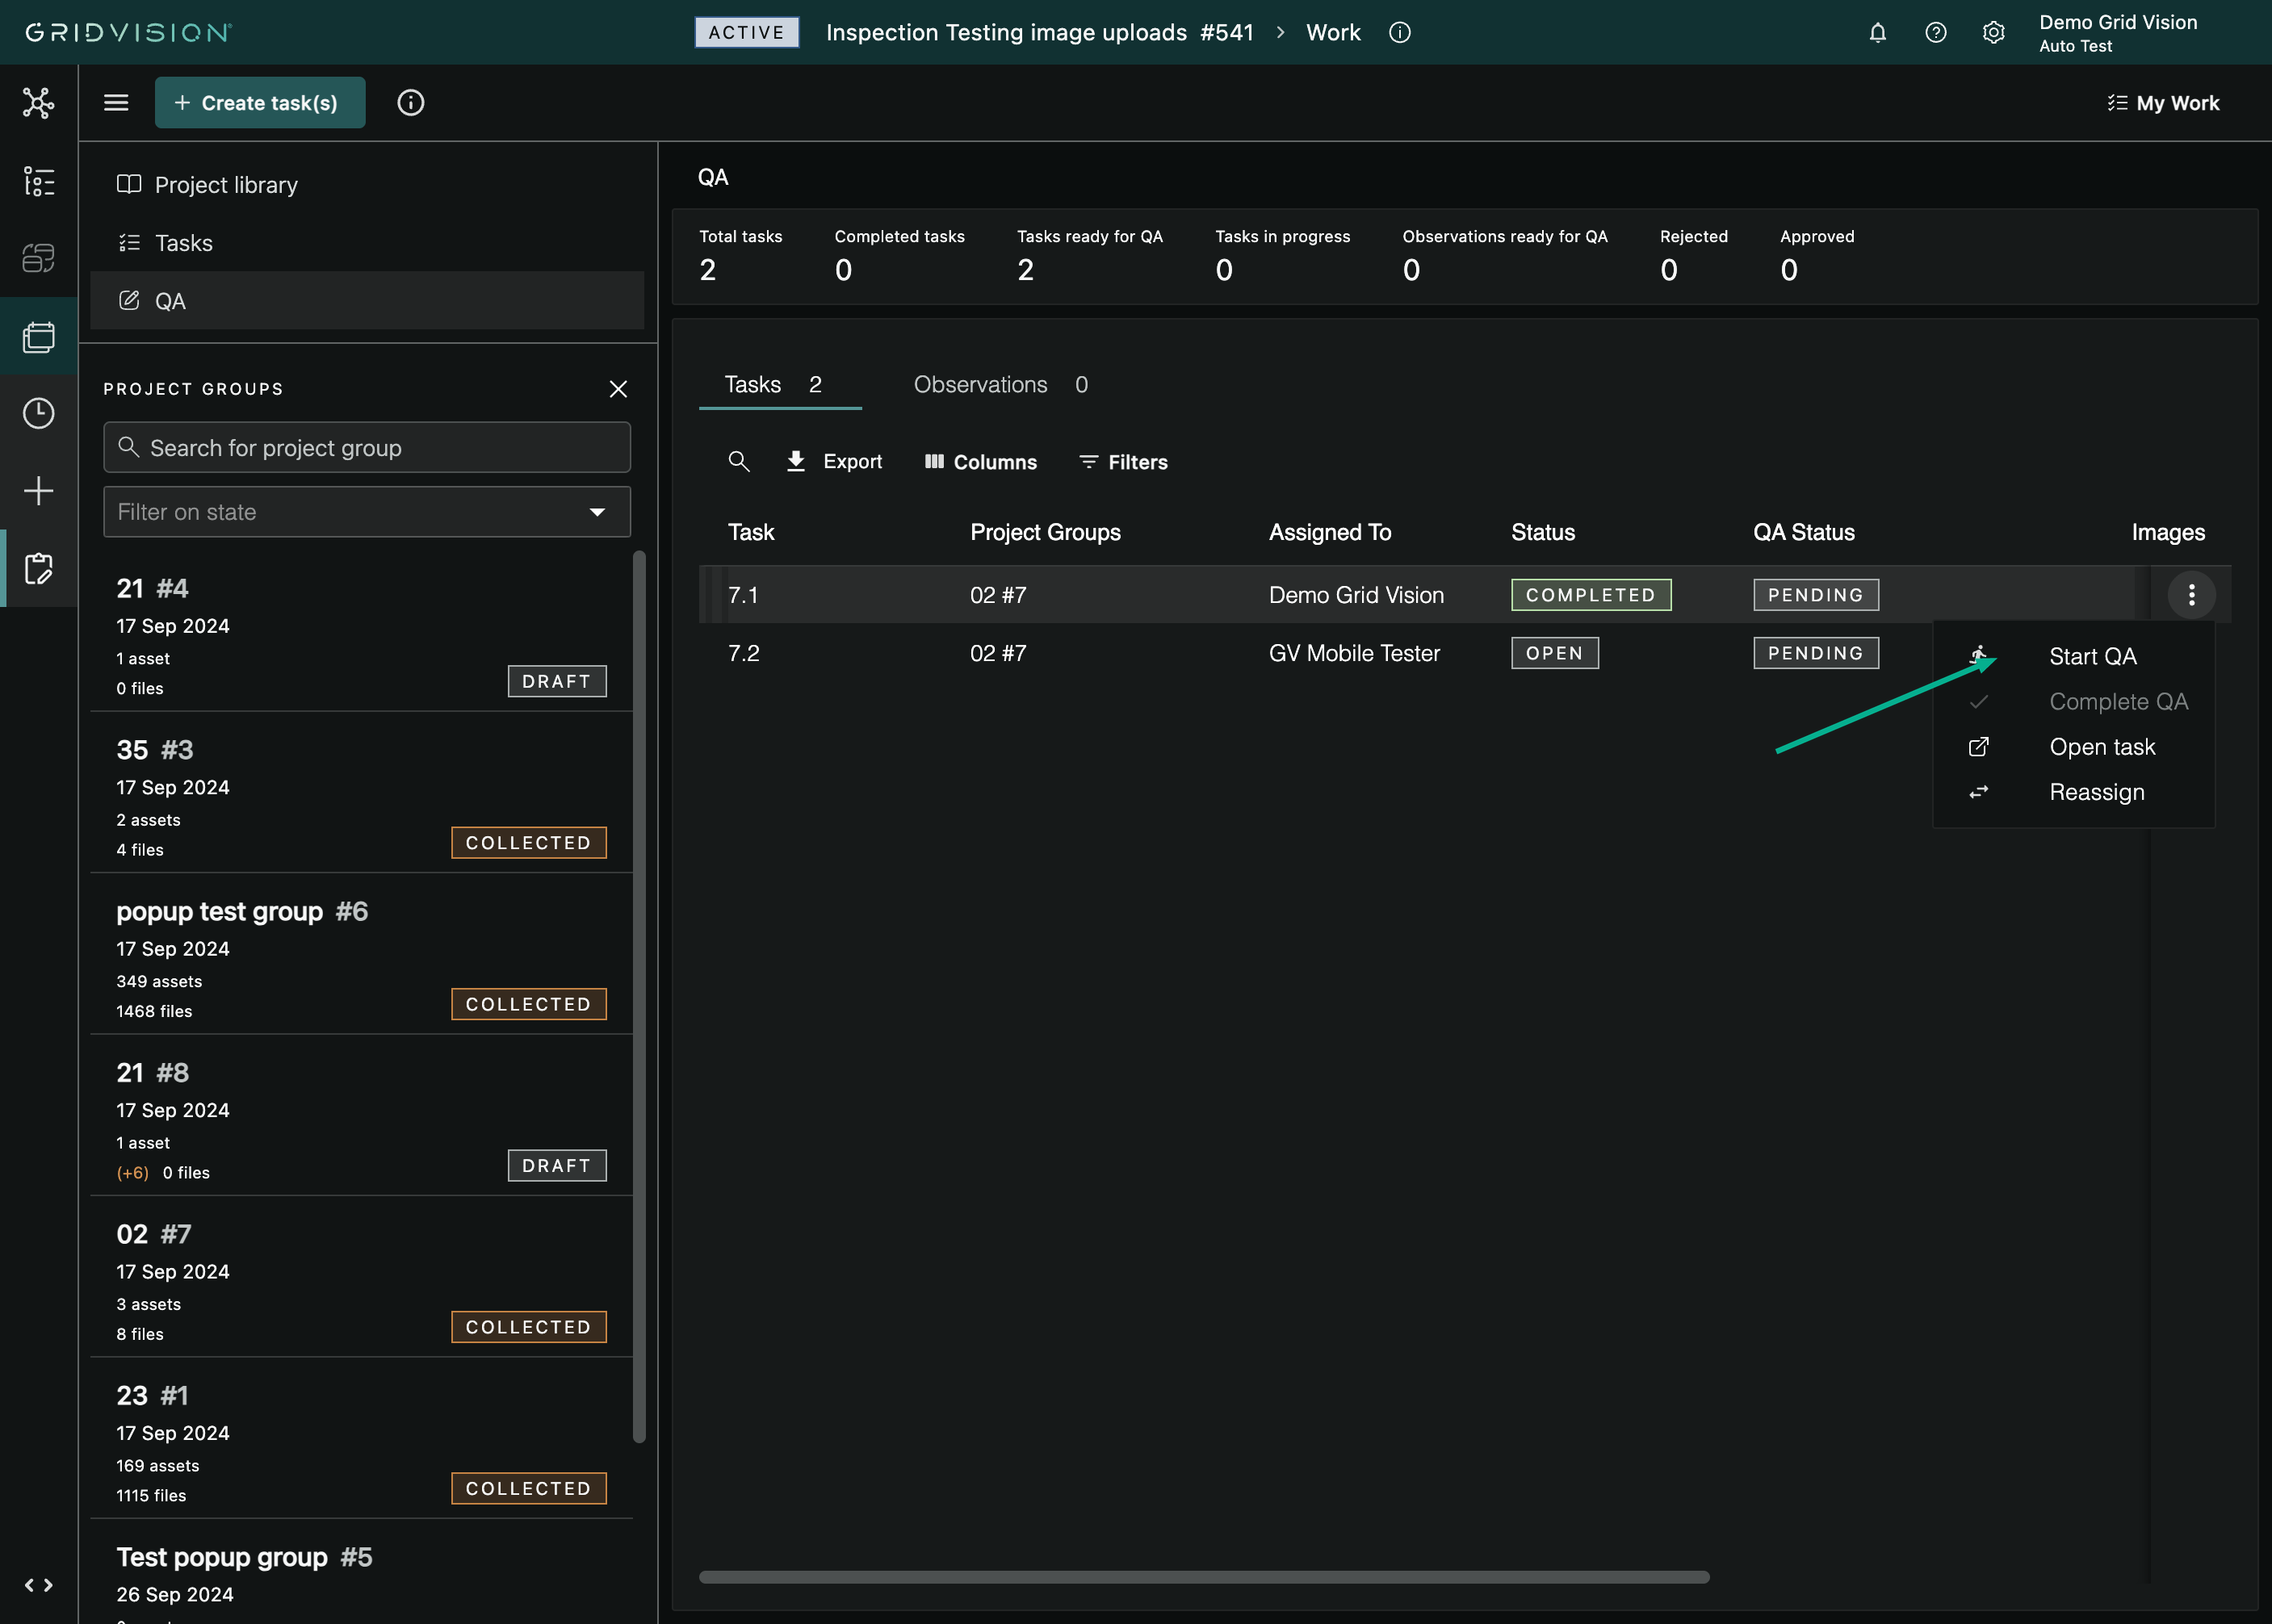
Task: Open the clock history sidebar icon
Action: (x=38, y=413)
